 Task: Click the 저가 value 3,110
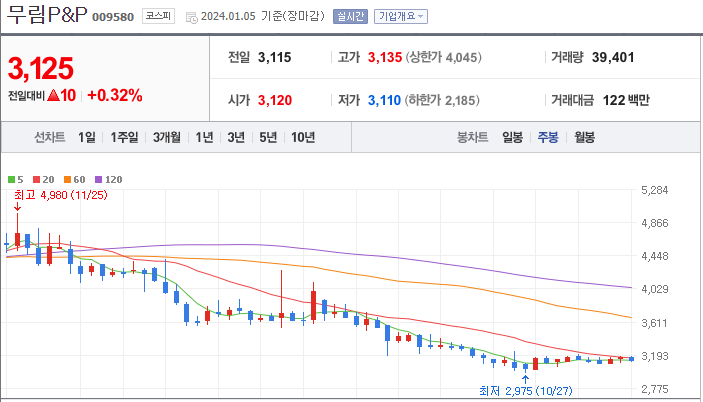point(384,100)
